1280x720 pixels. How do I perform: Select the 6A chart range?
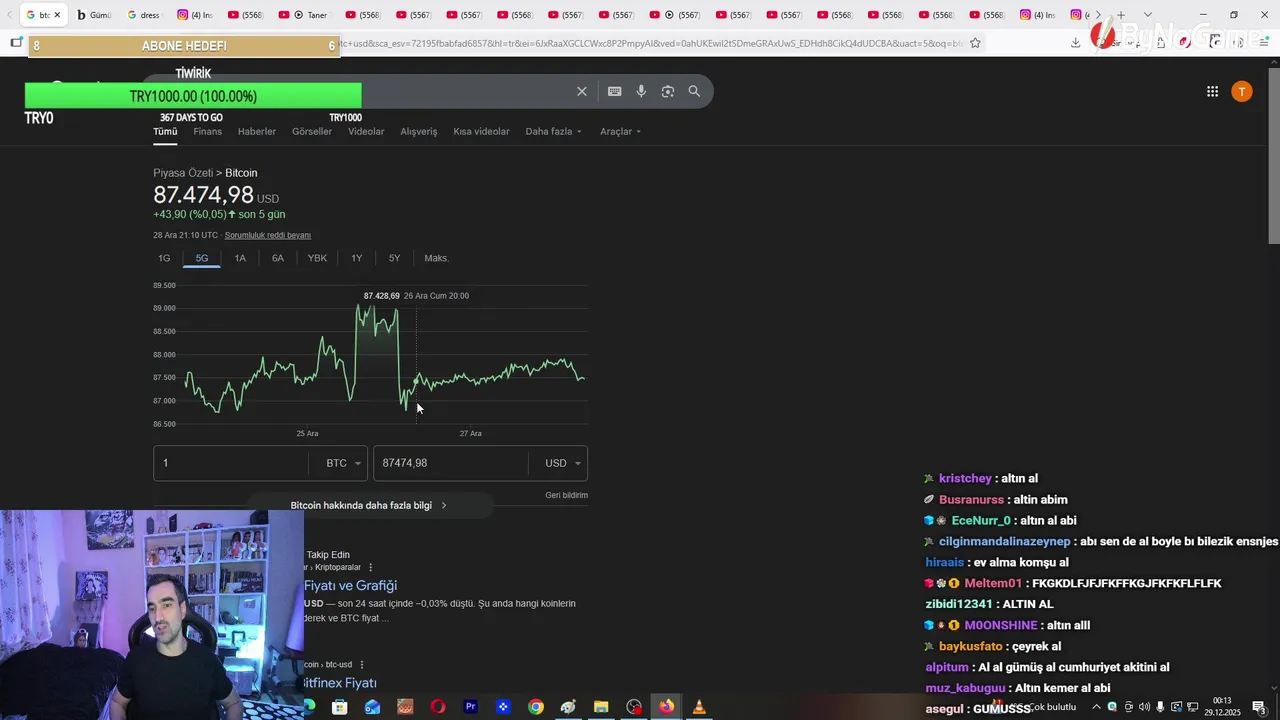click(278, 258)
